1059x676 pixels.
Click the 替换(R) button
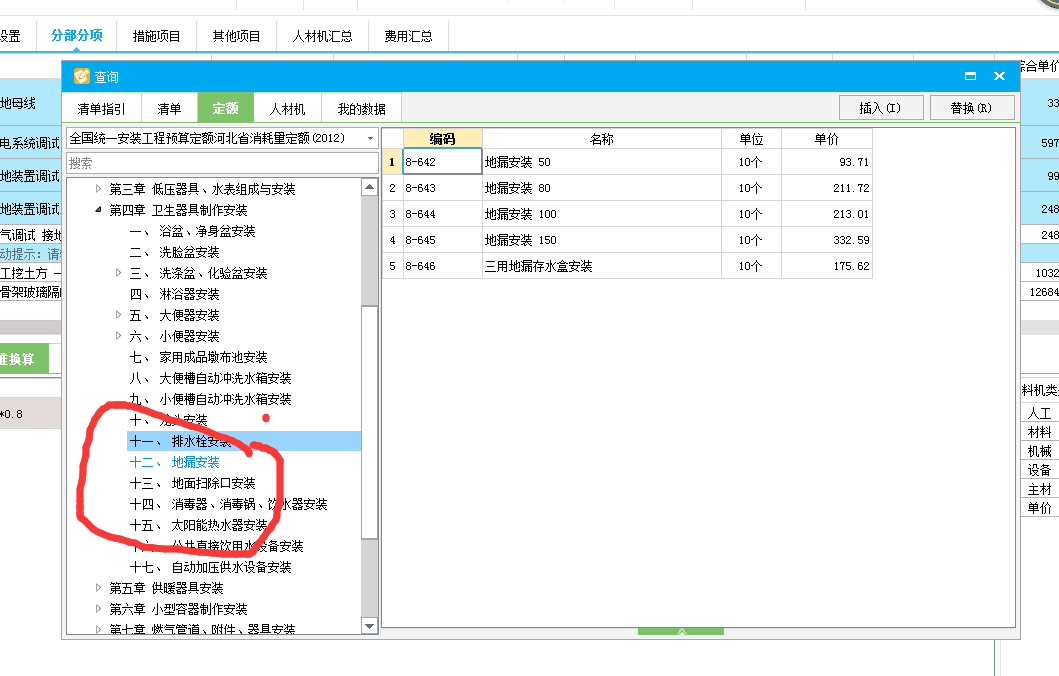click(x=971, y=108)
